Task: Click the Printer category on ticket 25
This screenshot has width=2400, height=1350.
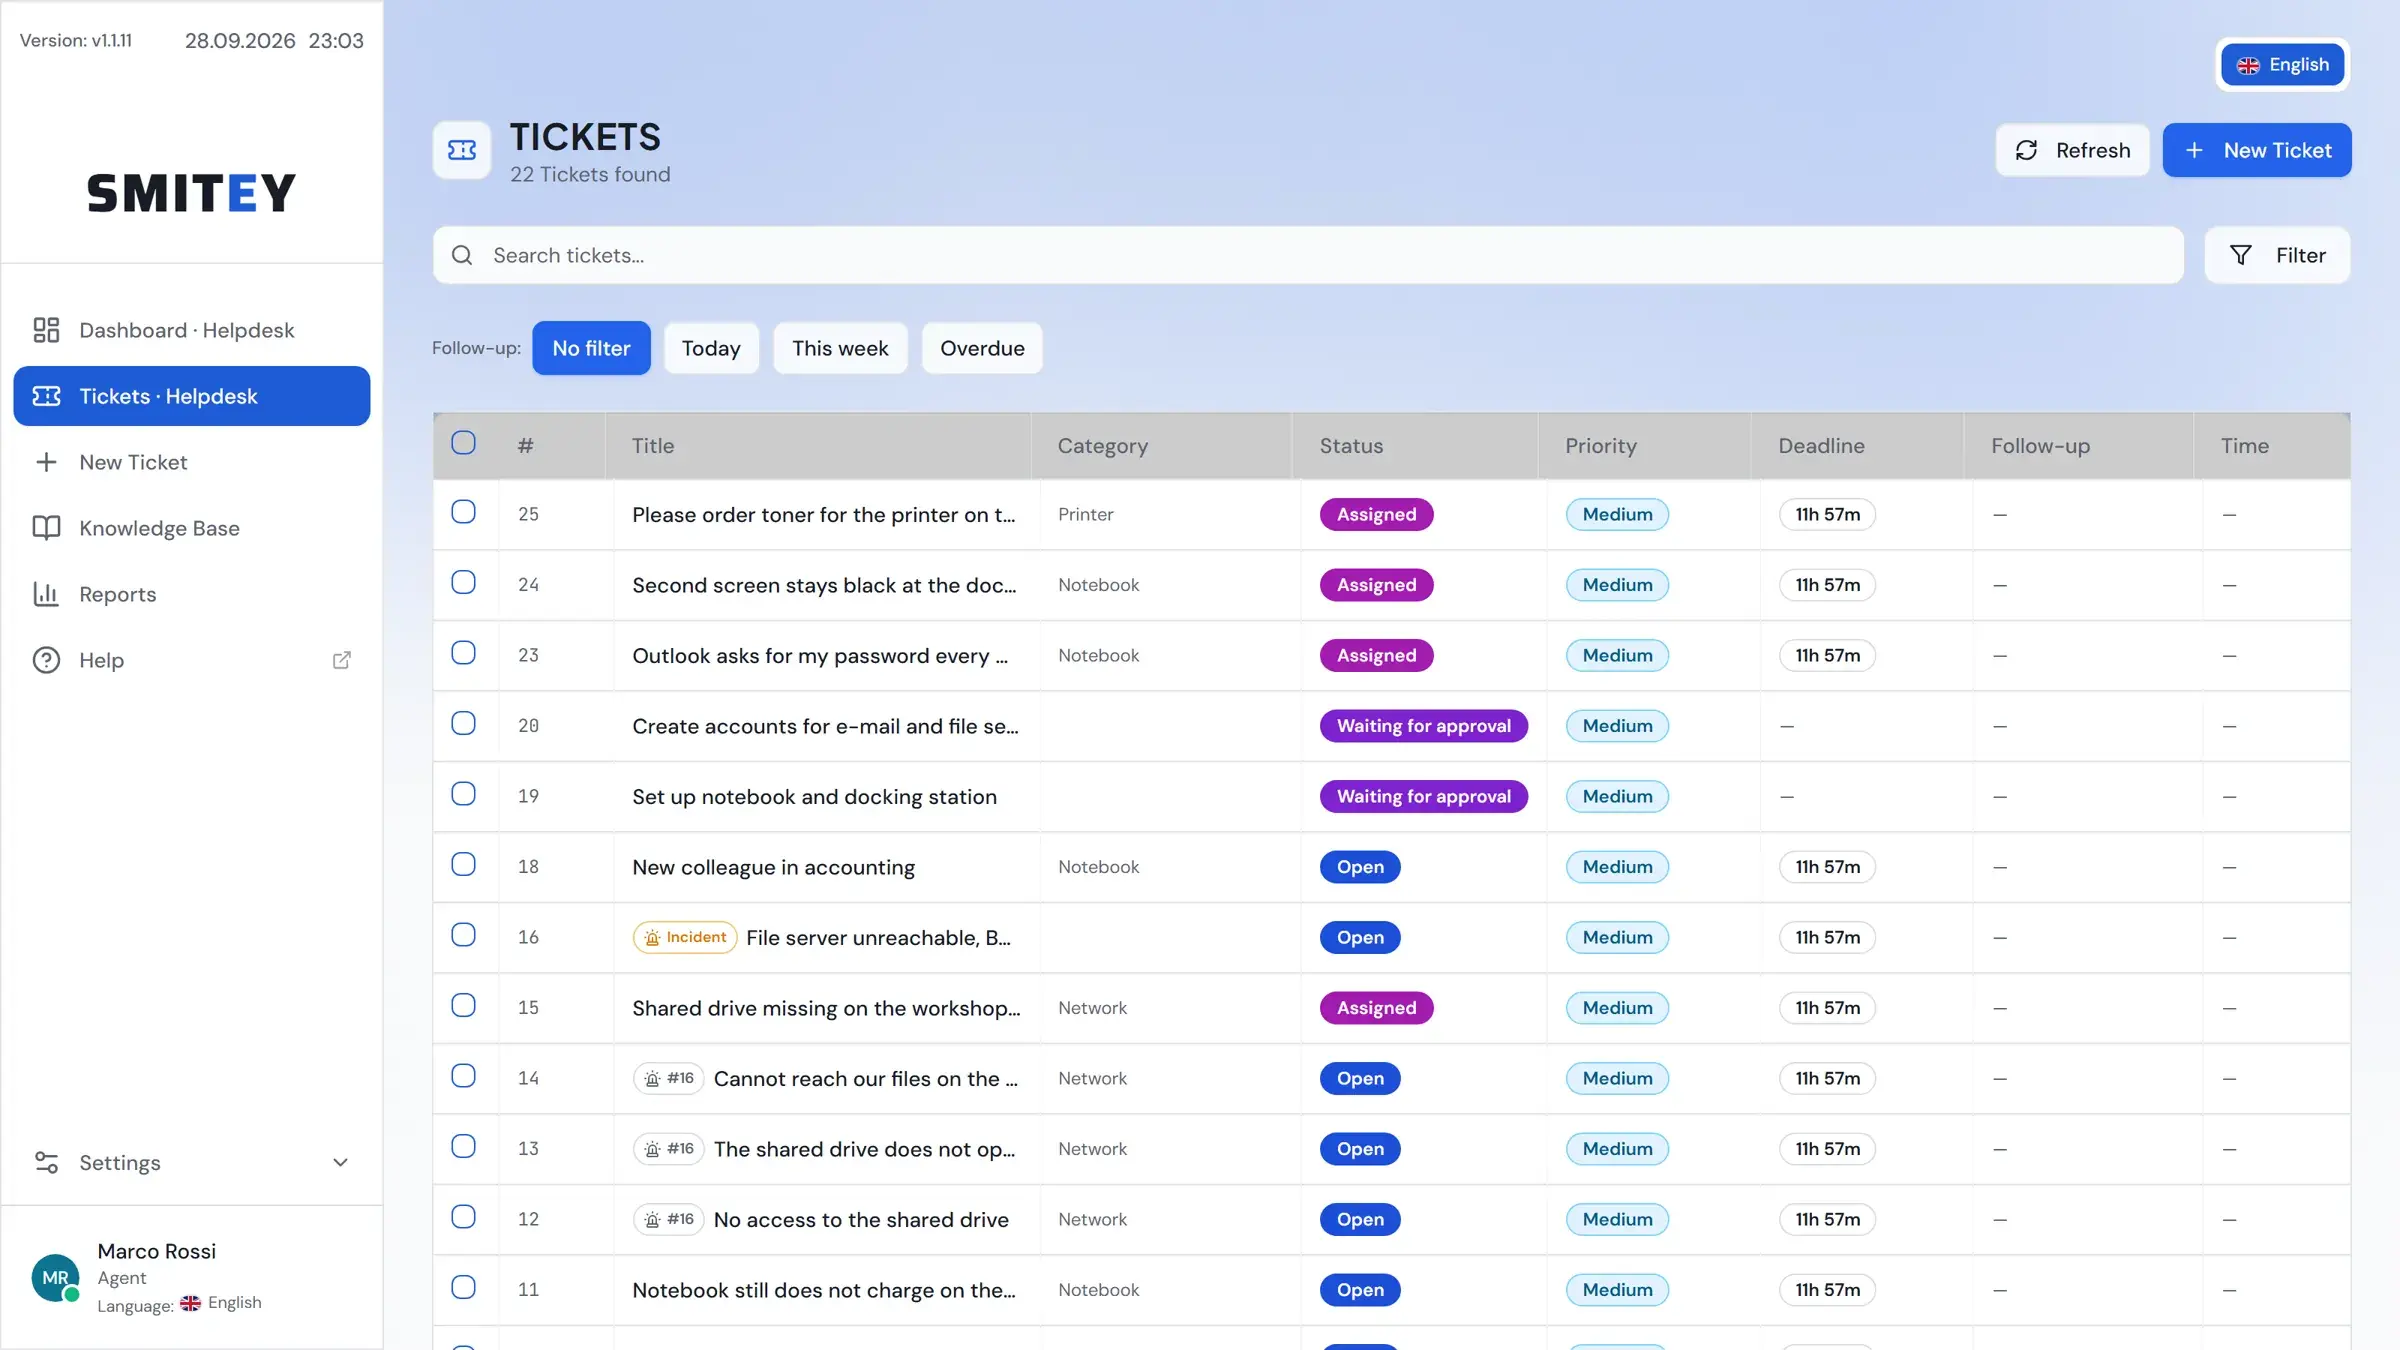Action: tap(1085, 514)
